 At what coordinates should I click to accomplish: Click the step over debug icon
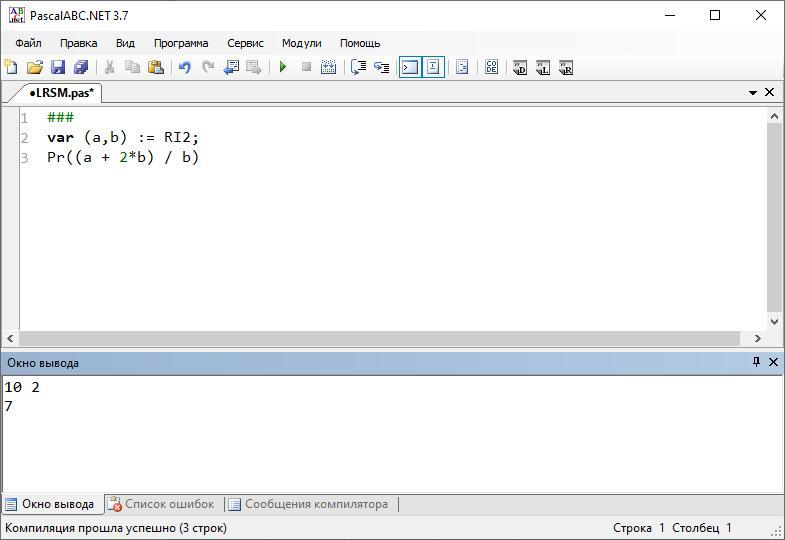(381, 67)
